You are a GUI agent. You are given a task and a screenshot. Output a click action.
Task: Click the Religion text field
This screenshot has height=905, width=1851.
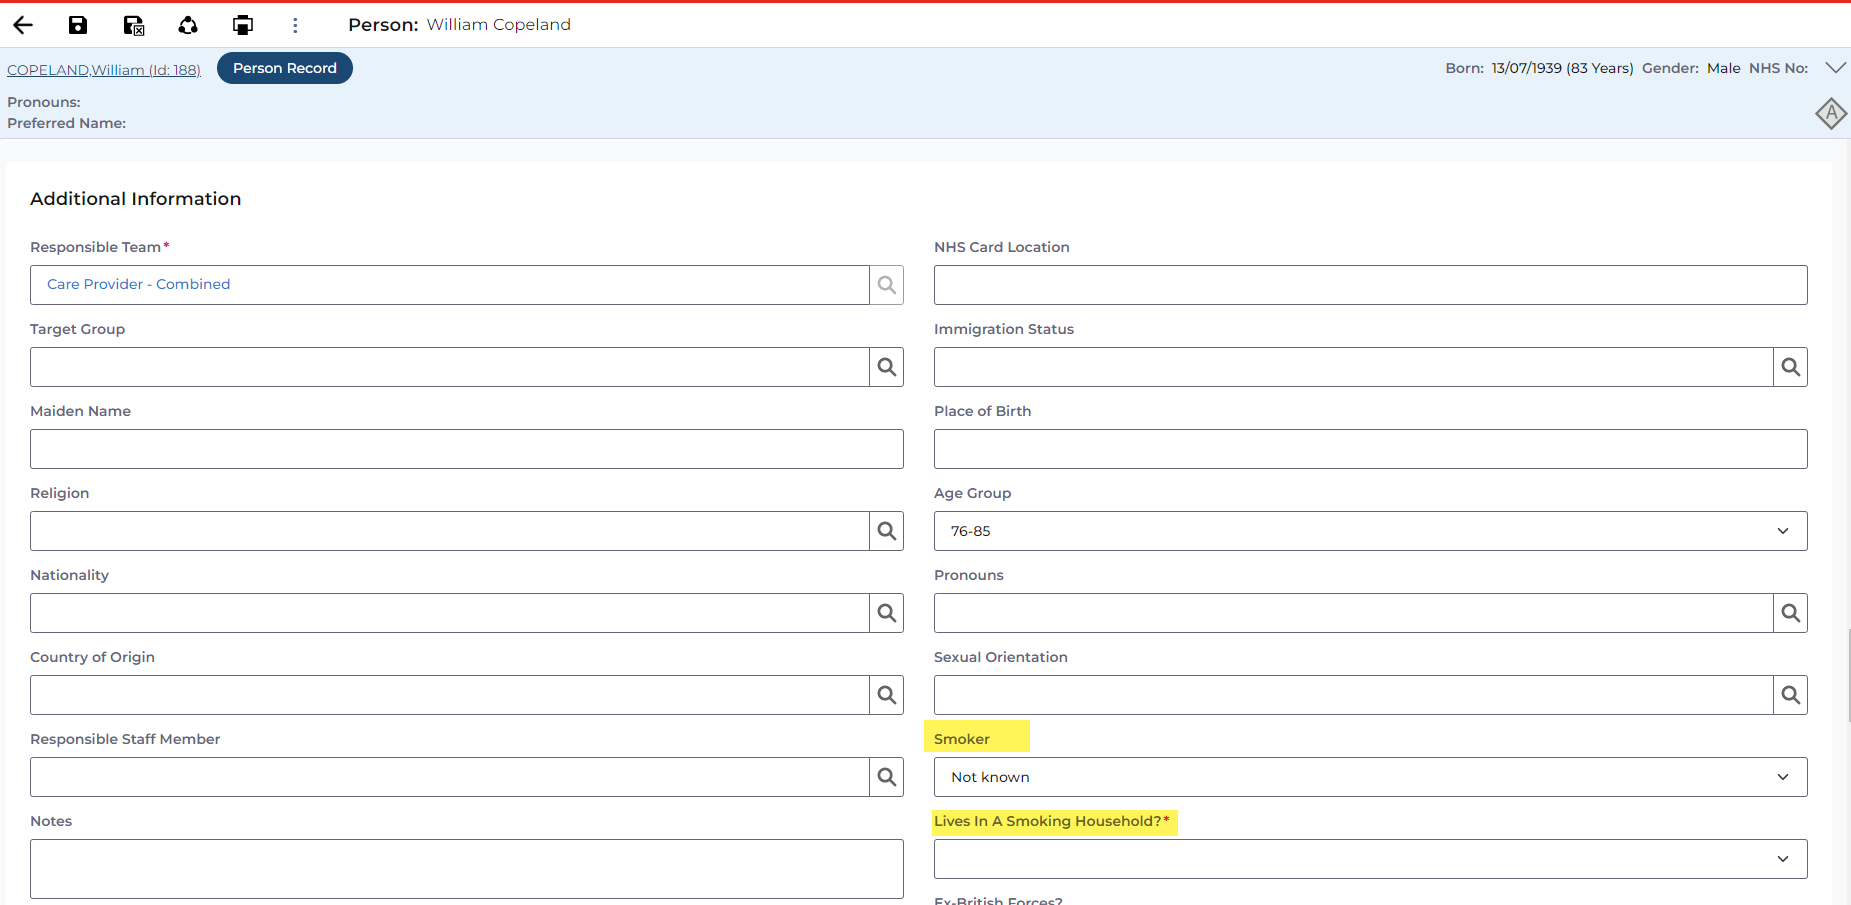tap(450, 531)
